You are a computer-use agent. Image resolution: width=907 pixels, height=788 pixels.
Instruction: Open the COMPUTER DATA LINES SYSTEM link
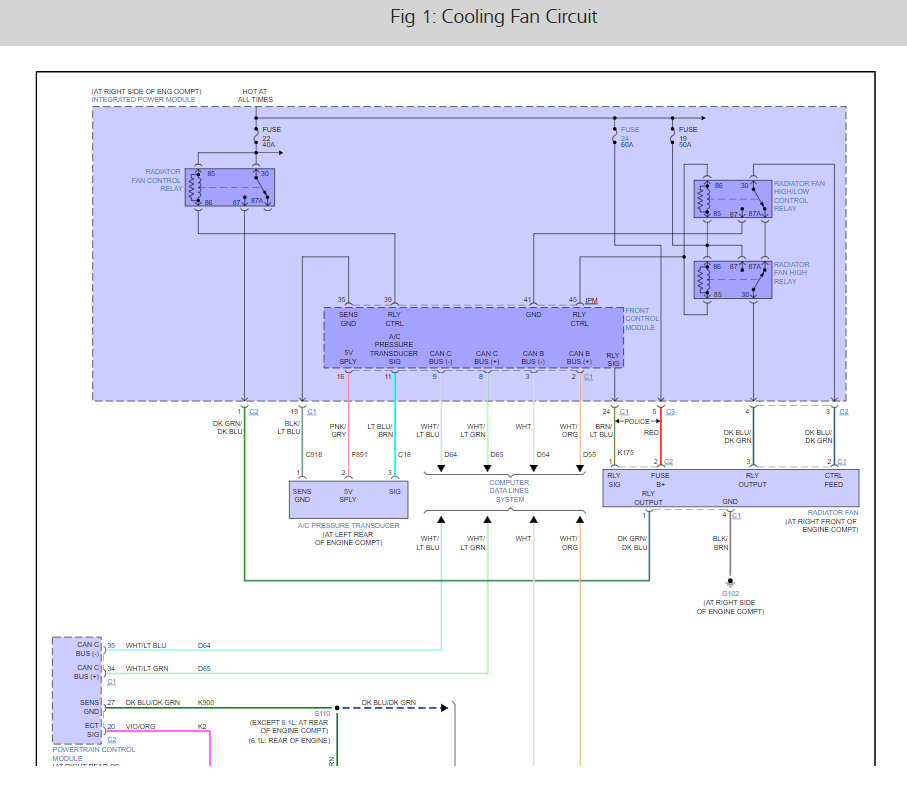pos(509,491)
